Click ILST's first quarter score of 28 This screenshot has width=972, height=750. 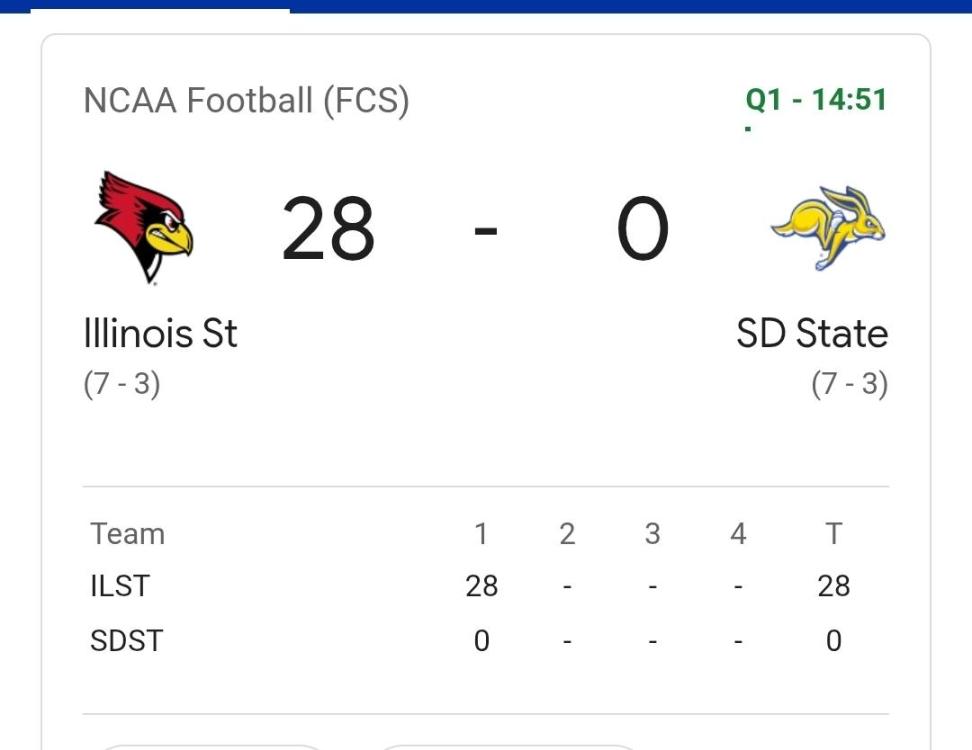point(481,586)
